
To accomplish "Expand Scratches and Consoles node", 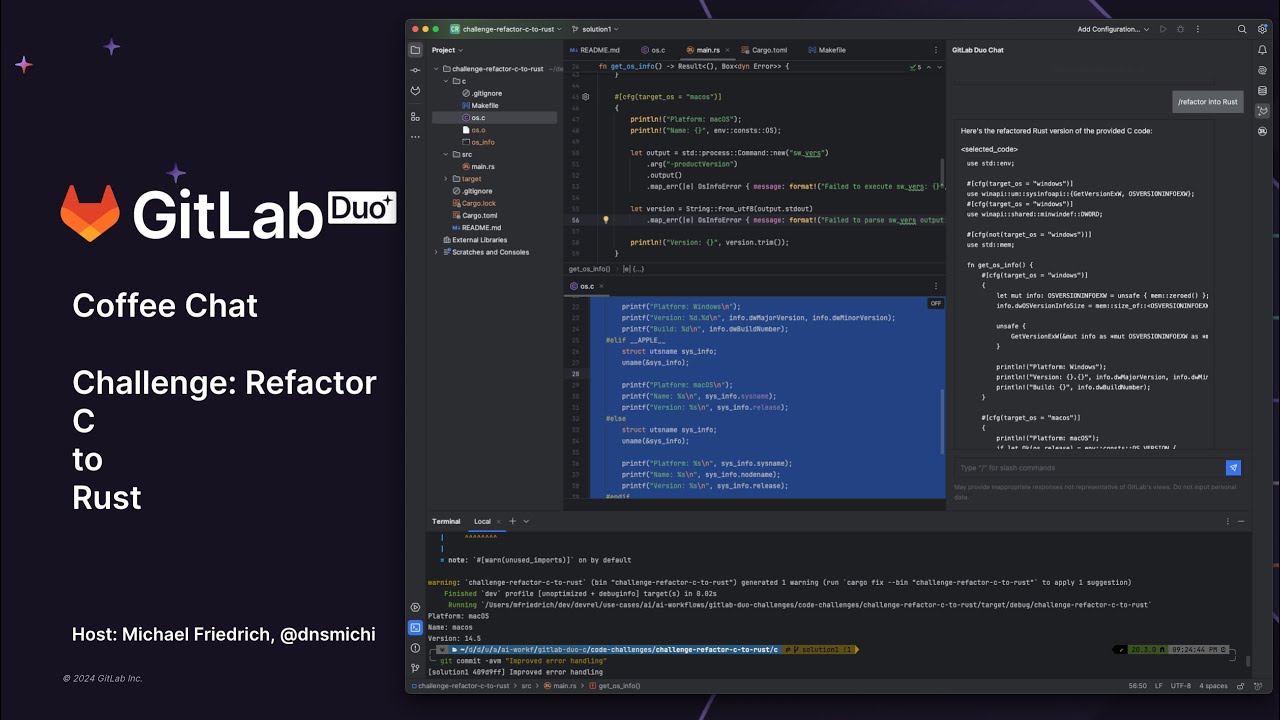I will coord(436,252).
